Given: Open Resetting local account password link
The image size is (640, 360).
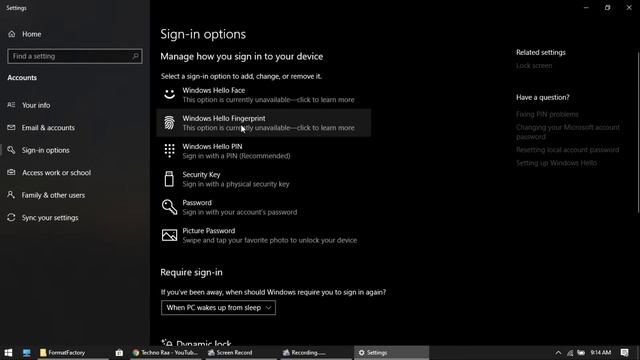Looking at the screenshot, I should [567, 150].
